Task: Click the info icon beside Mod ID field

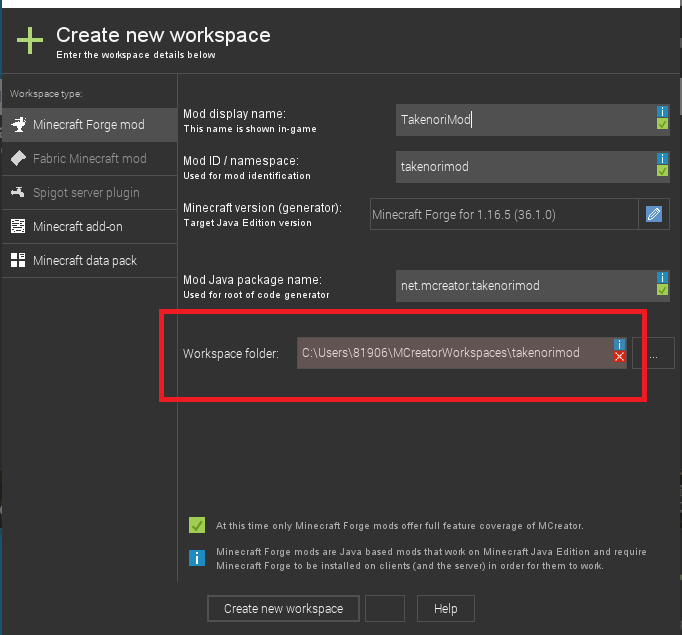Action: (662, 158)
